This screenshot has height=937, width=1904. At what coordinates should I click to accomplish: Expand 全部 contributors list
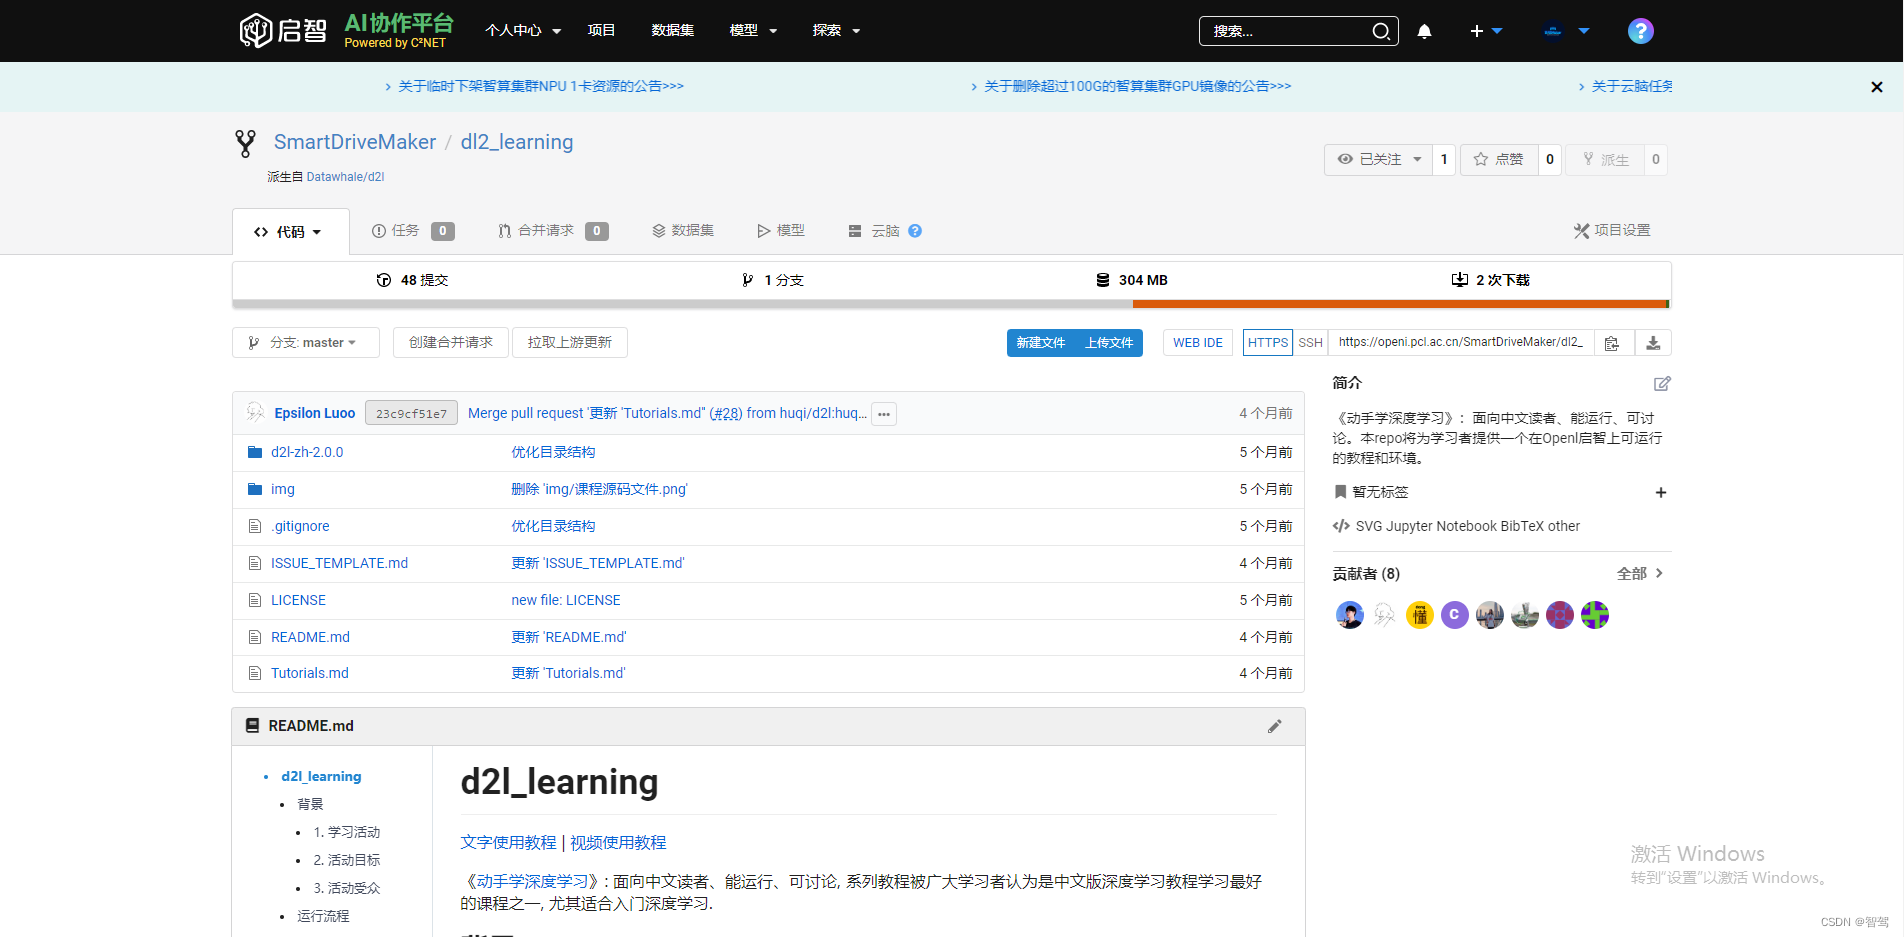[1640, 573]
